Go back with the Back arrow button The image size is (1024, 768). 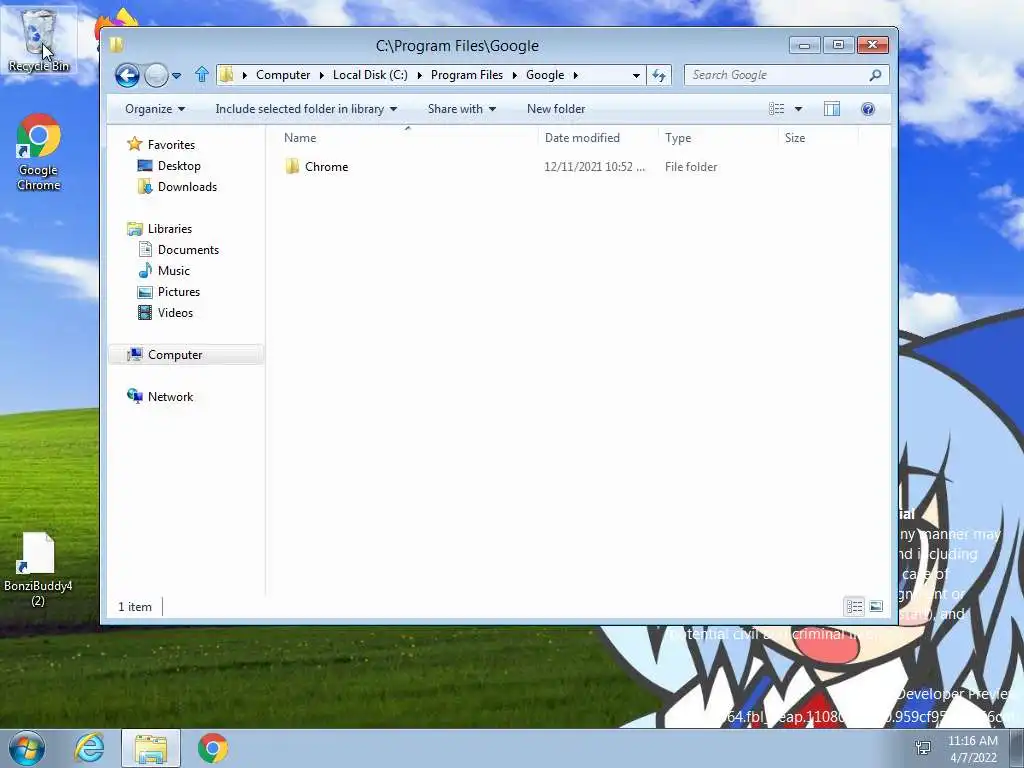[127, 75]
